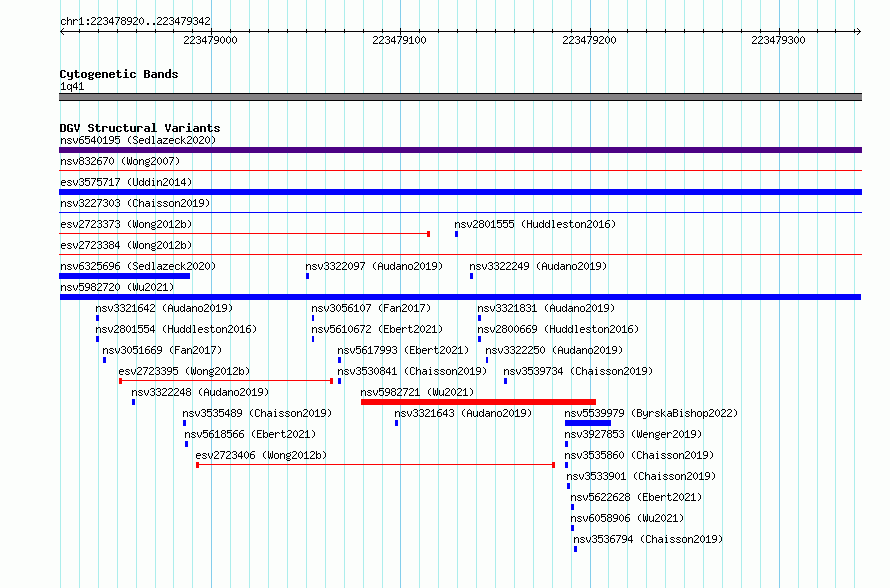Click nsv3530841 (Chaisson2019) label
Viewport: 890px width, 588px height.
(x=412, y=371)
